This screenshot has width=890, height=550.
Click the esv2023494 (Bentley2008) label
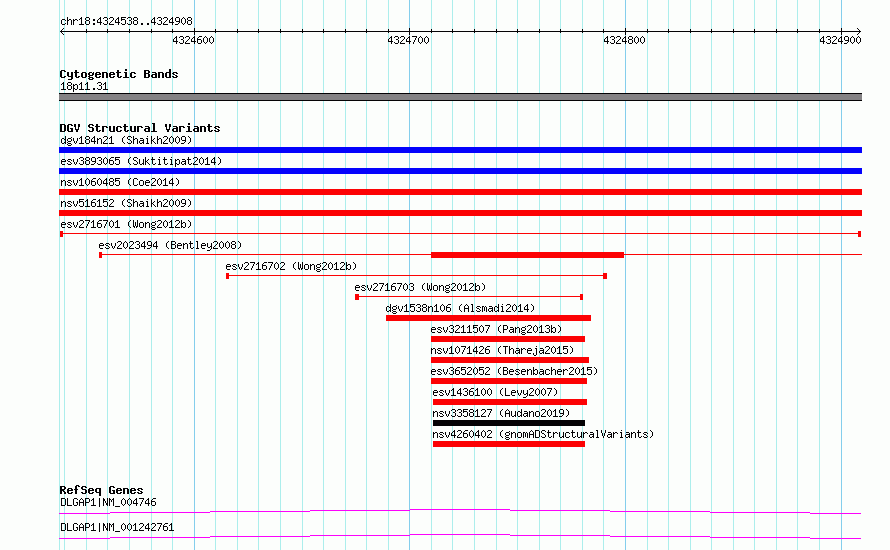click(x=170, y=245)
